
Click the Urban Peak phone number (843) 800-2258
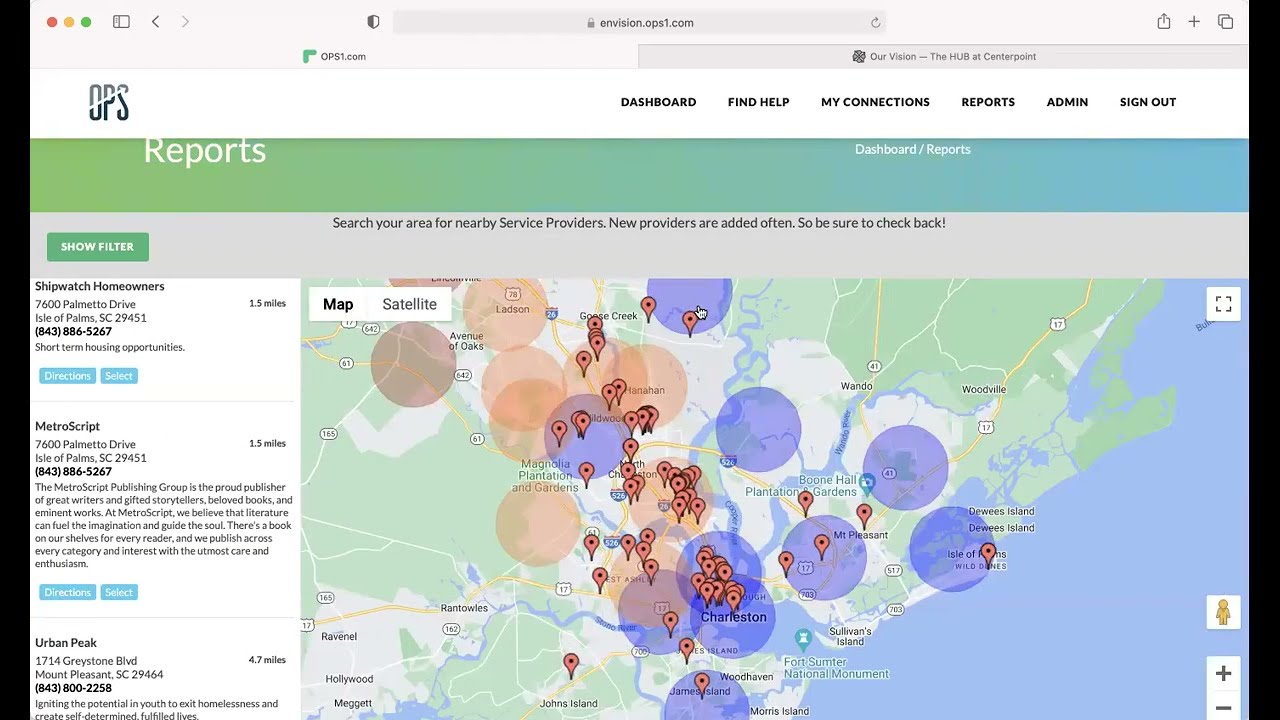point(73,688)
